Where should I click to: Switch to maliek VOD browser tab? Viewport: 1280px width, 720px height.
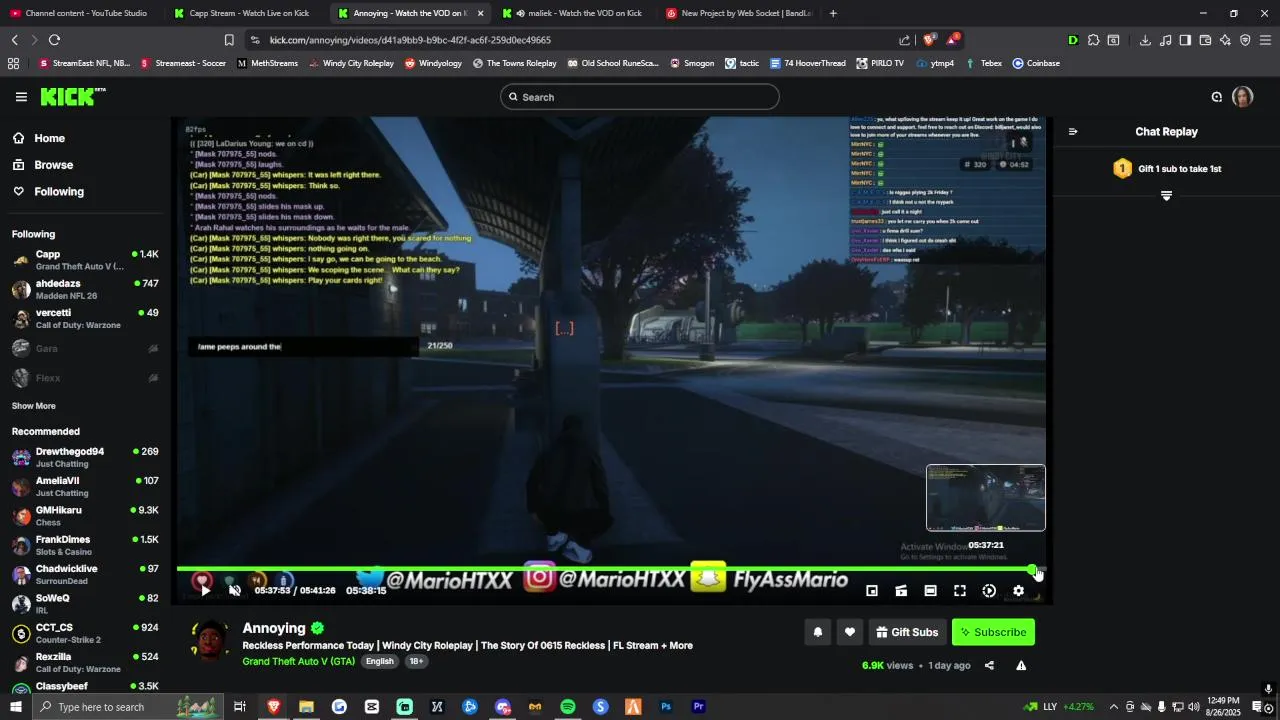[x=575, y=13]
